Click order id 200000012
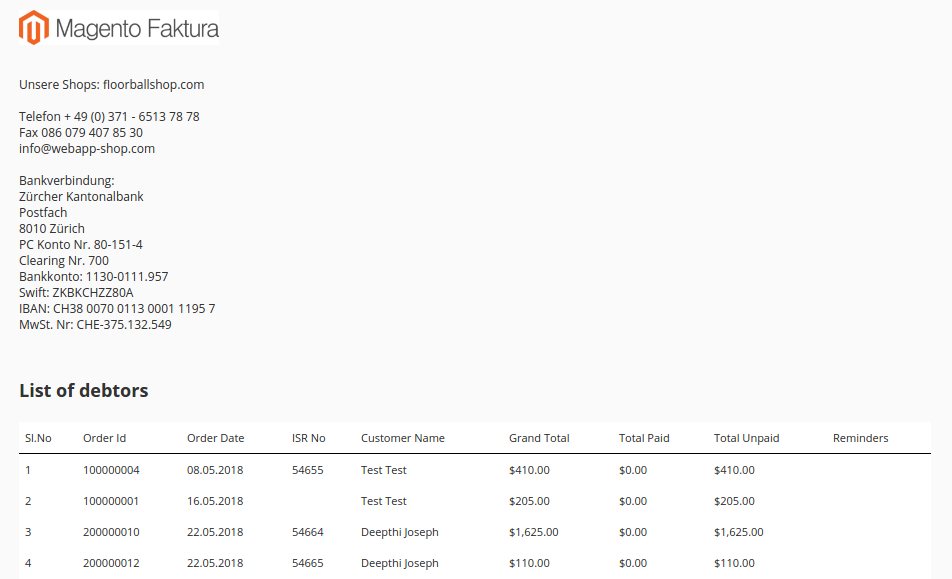The height and width of the screenshot is (579, 952). click(x=111, y=563)
